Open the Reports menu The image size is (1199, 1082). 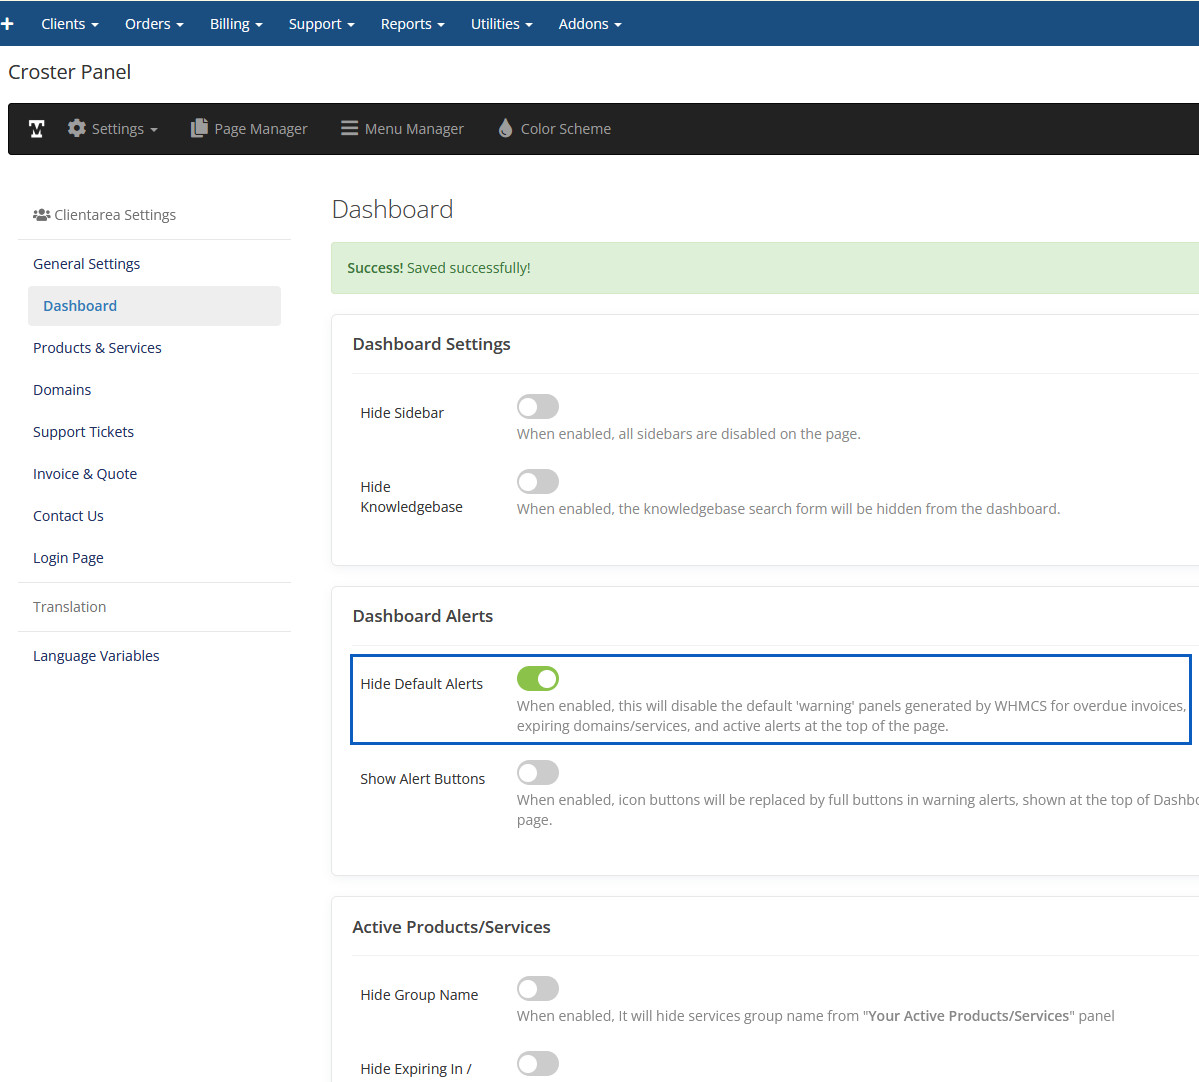(412, 24)
